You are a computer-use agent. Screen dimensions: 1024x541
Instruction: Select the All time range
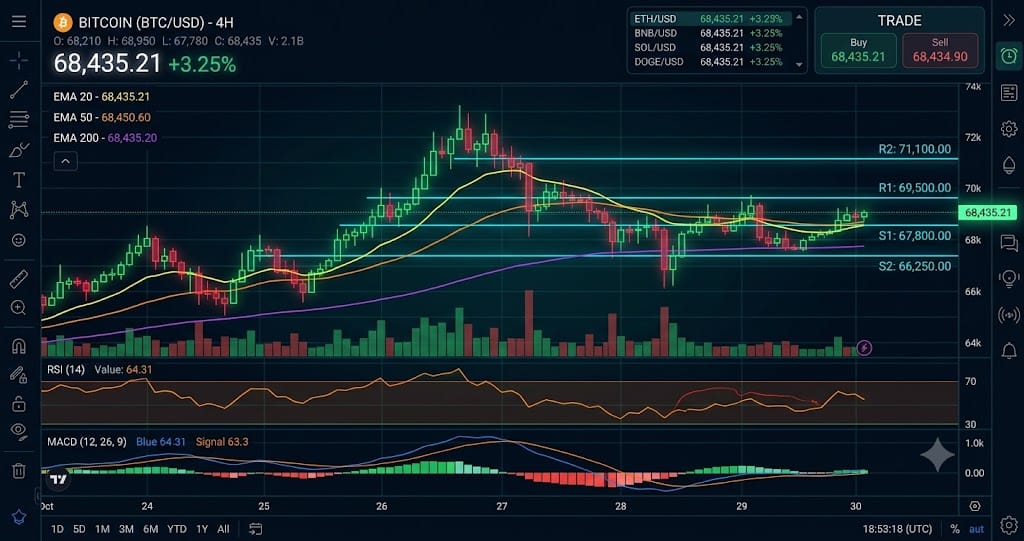223,529
